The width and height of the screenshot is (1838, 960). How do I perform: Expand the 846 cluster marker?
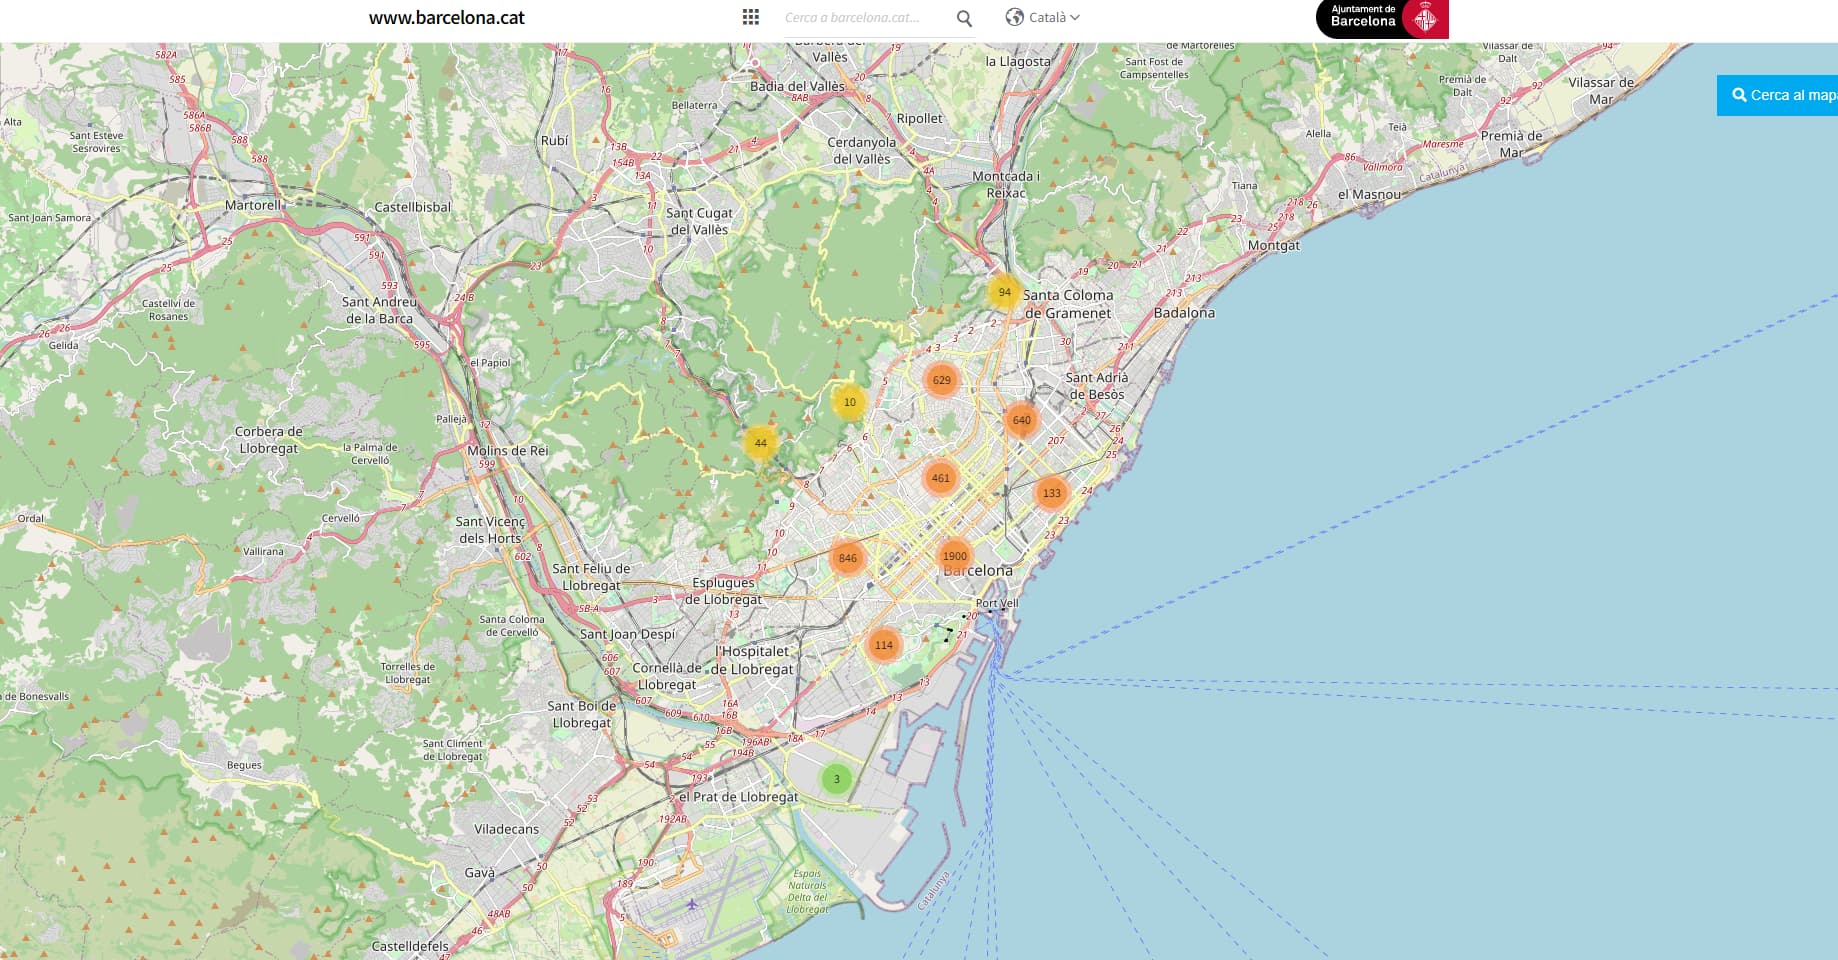[848, 558]
